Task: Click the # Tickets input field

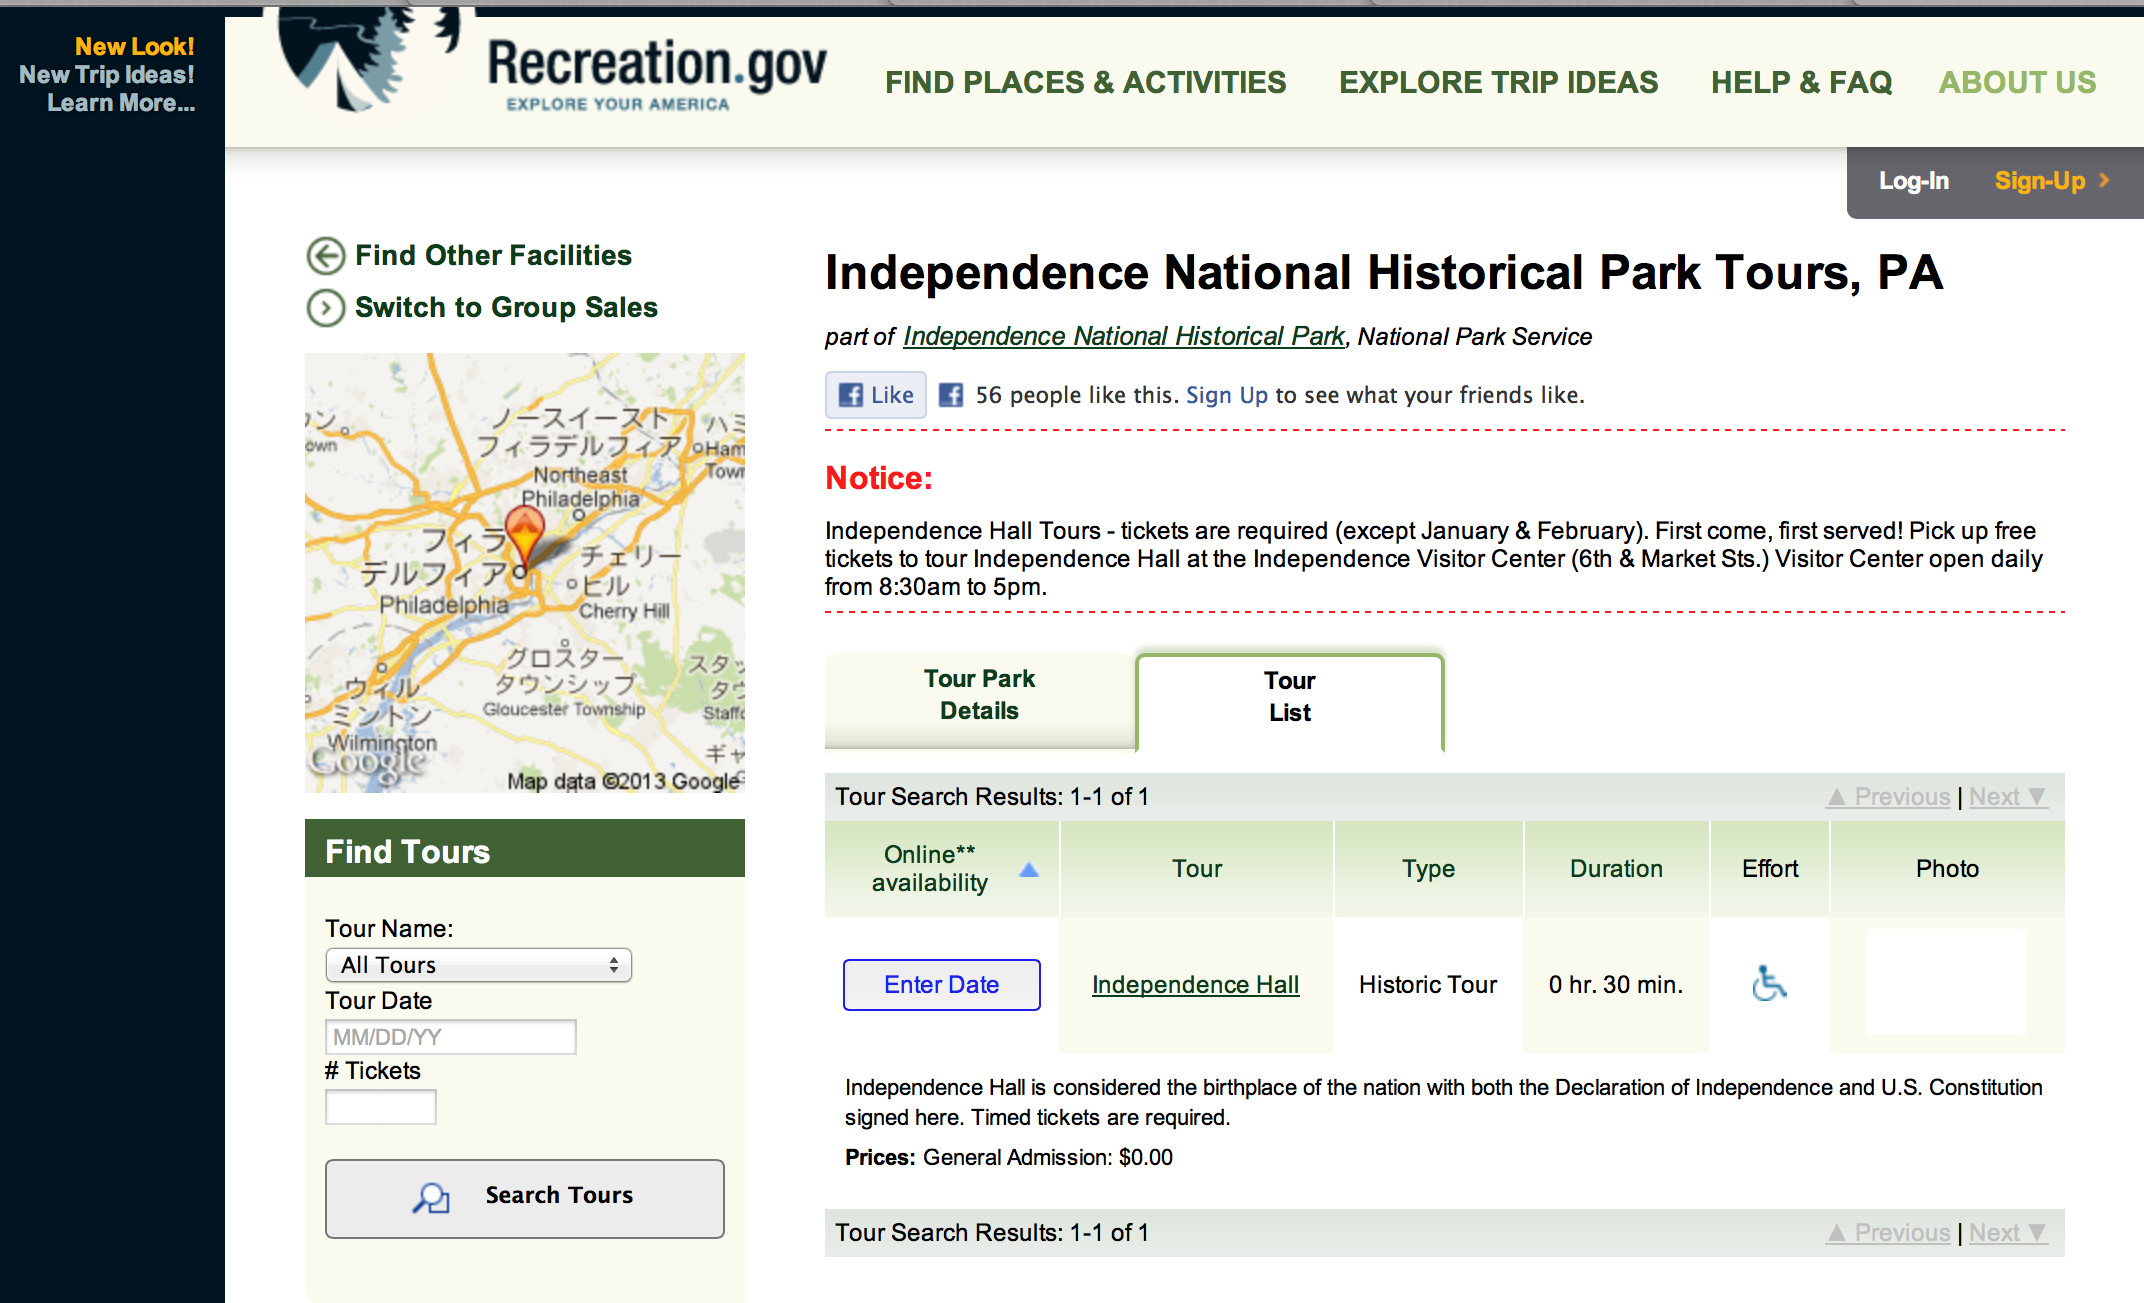Action: 381,1107
